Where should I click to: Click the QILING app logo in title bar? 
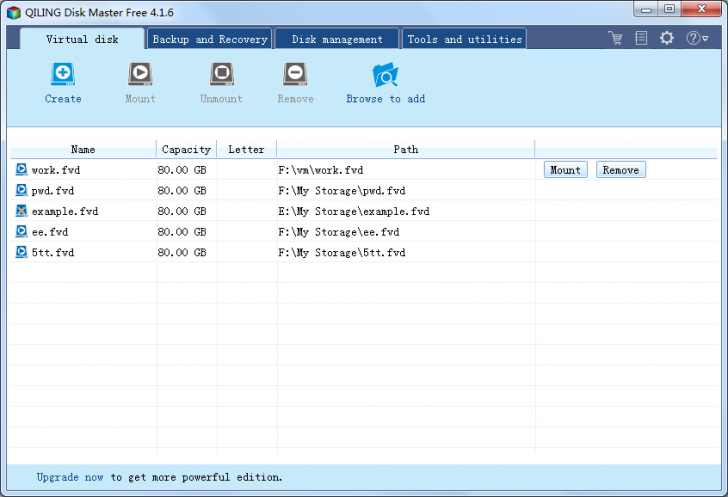pyautogui.click(x=14, y=13)
